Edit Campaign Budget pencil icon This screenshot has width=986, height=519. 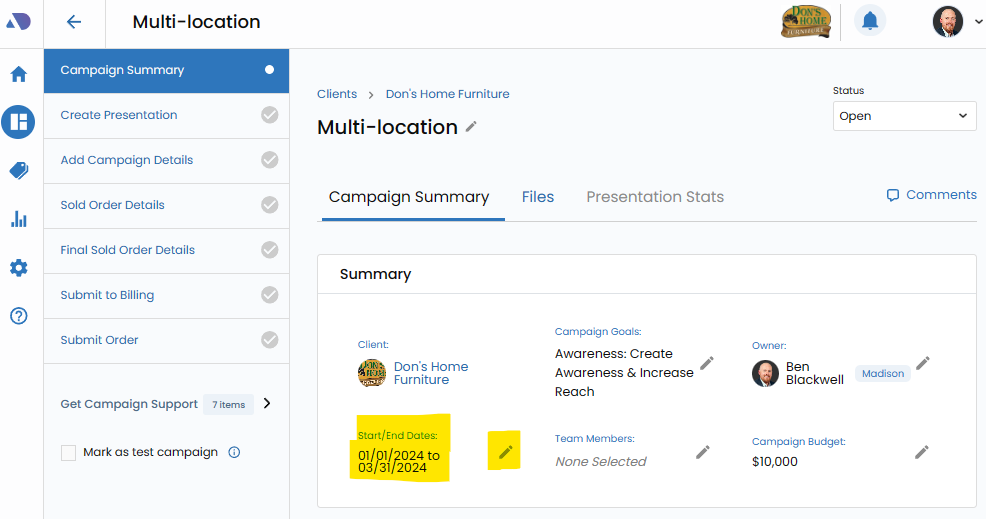[921, 452]
